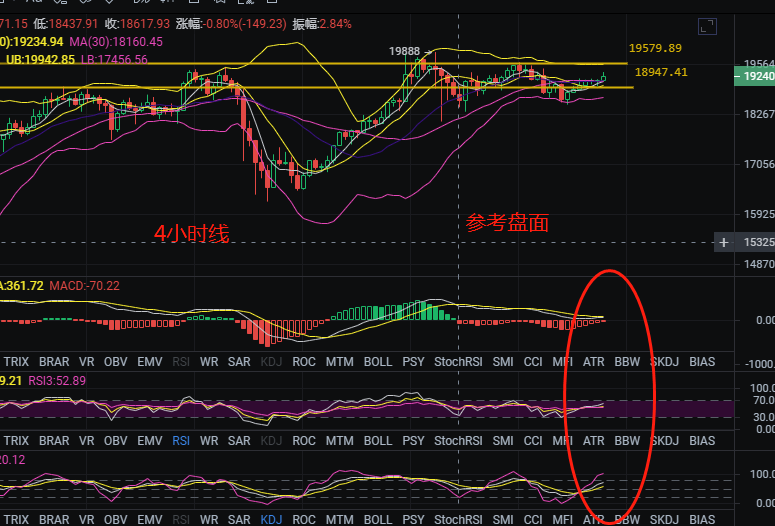Open MTM in the bottom indicator row
Viewport: 775px width, 526px height.
pyautogui.click(x=340, y=520)
